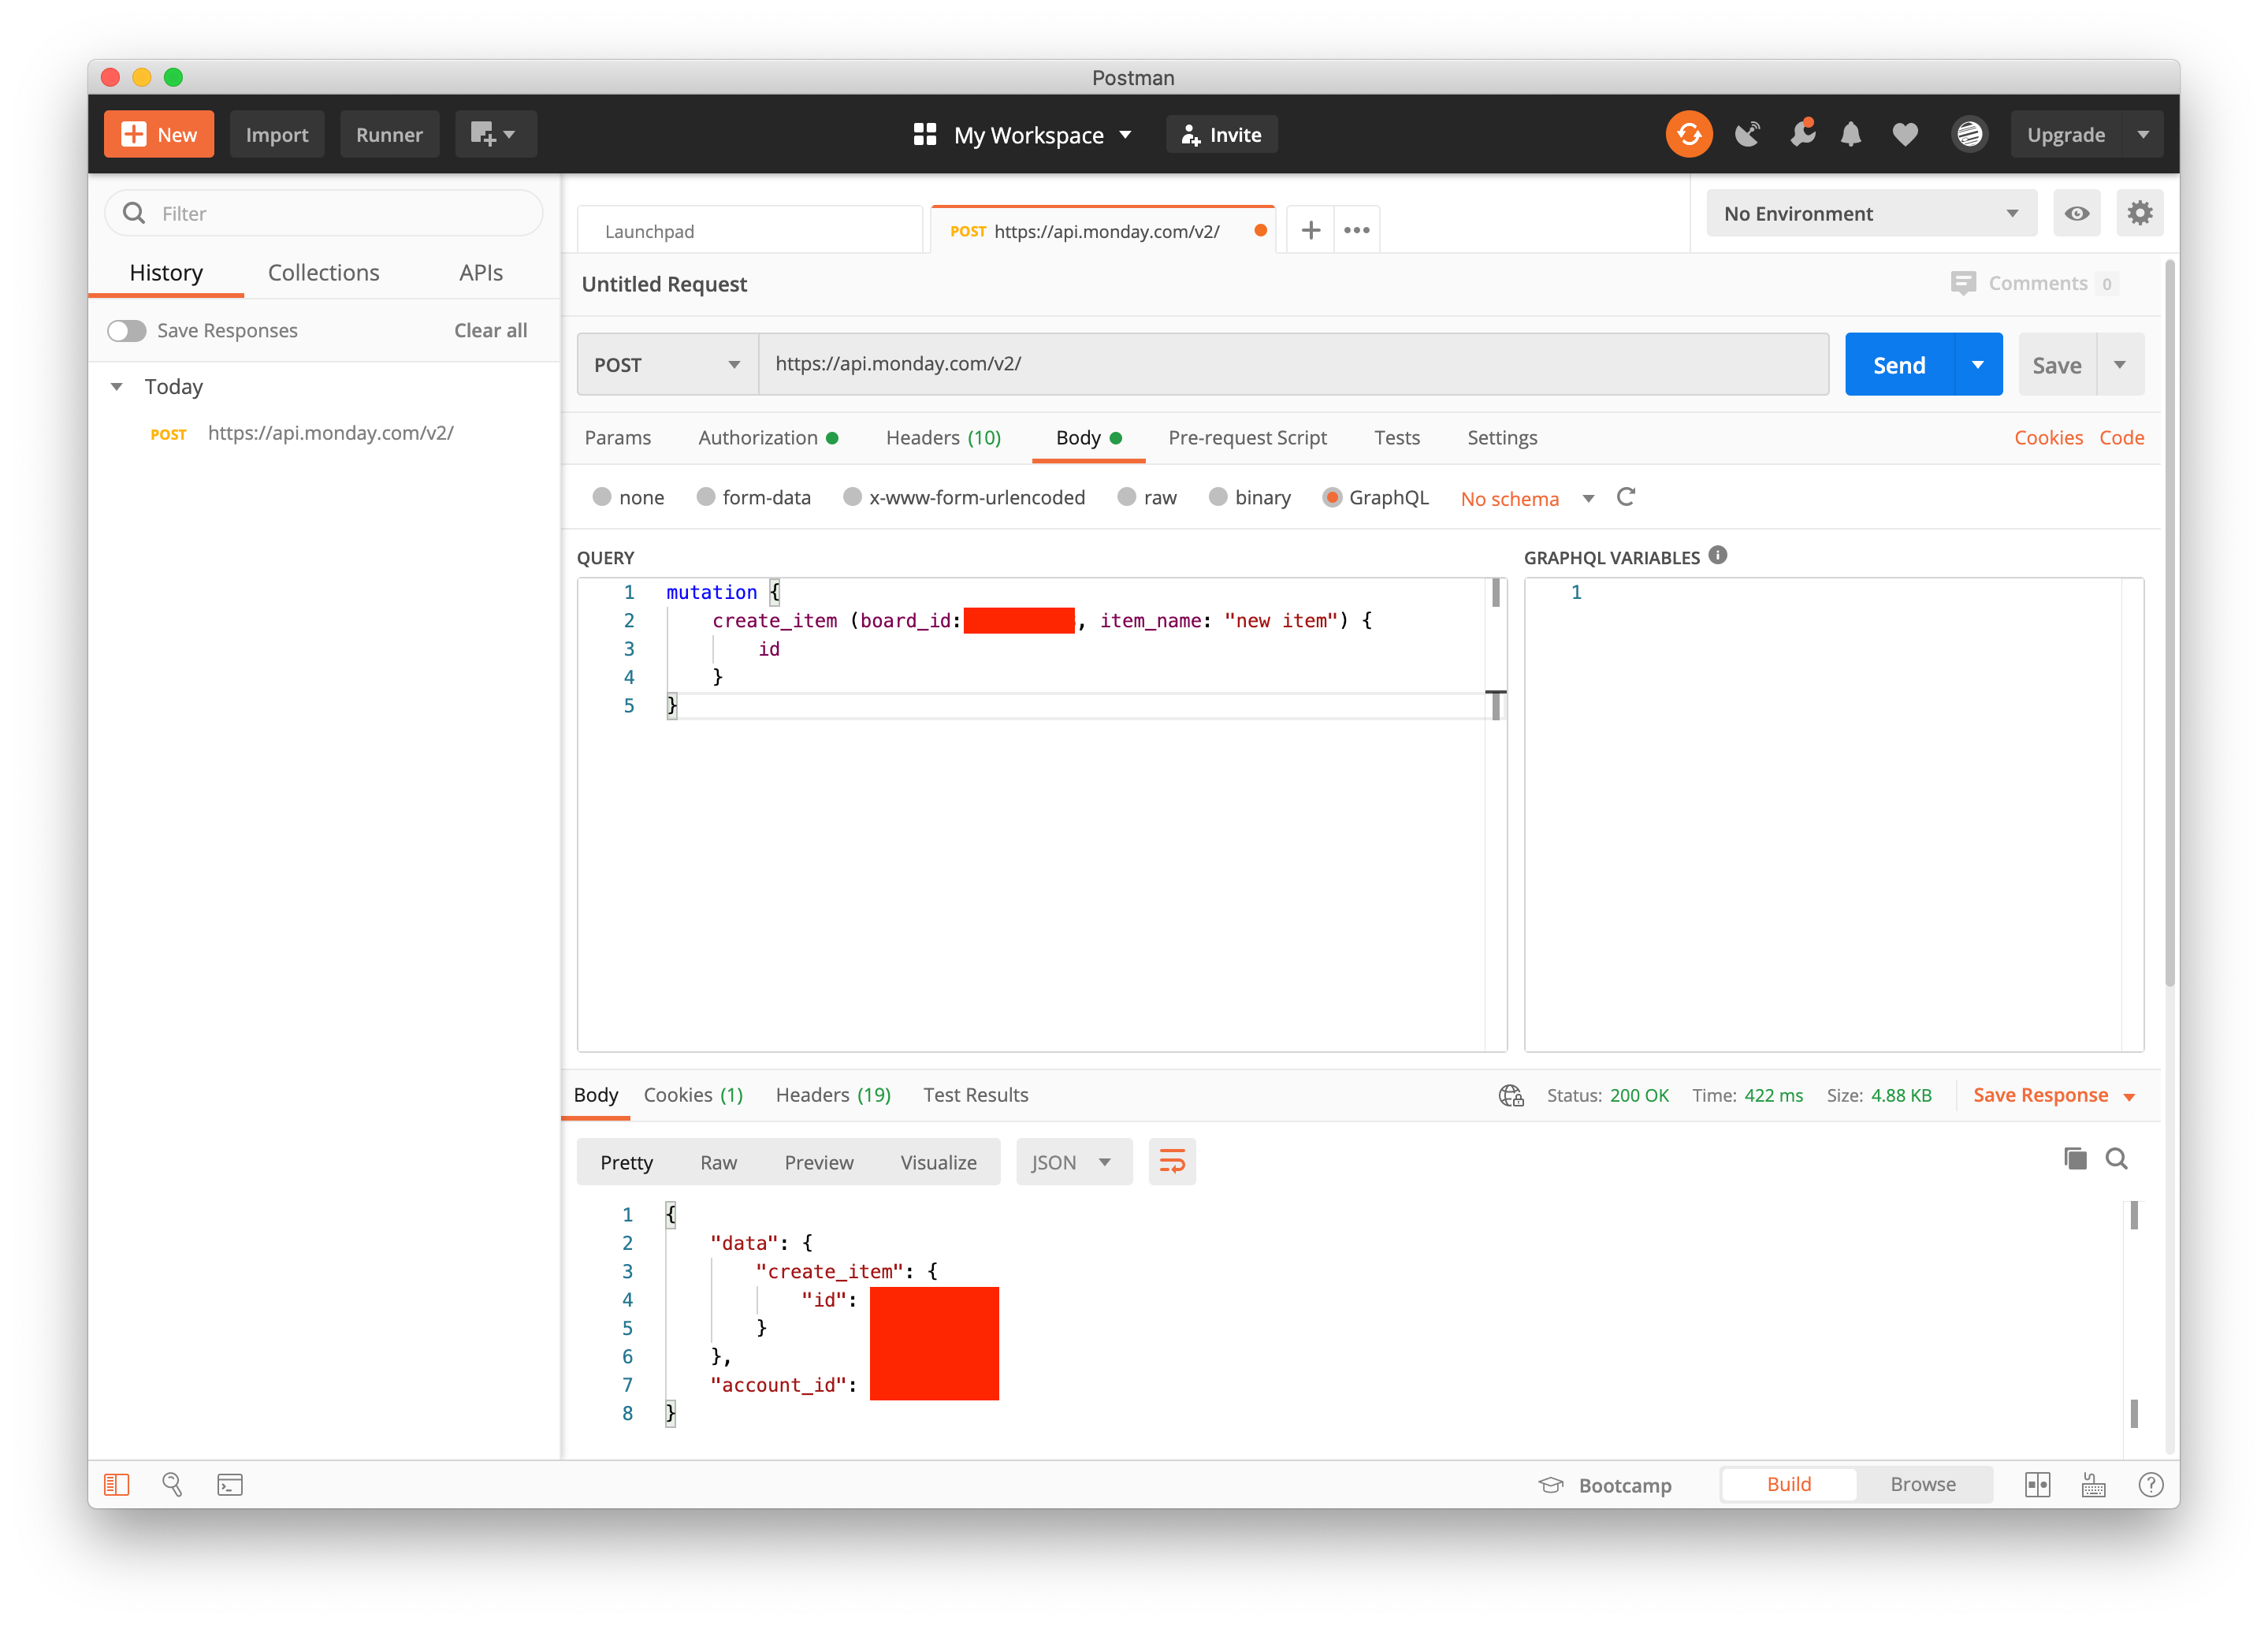Select the GraphQL body type
This screenshot has width=2268, height=1625.
tap(1331, 497)
